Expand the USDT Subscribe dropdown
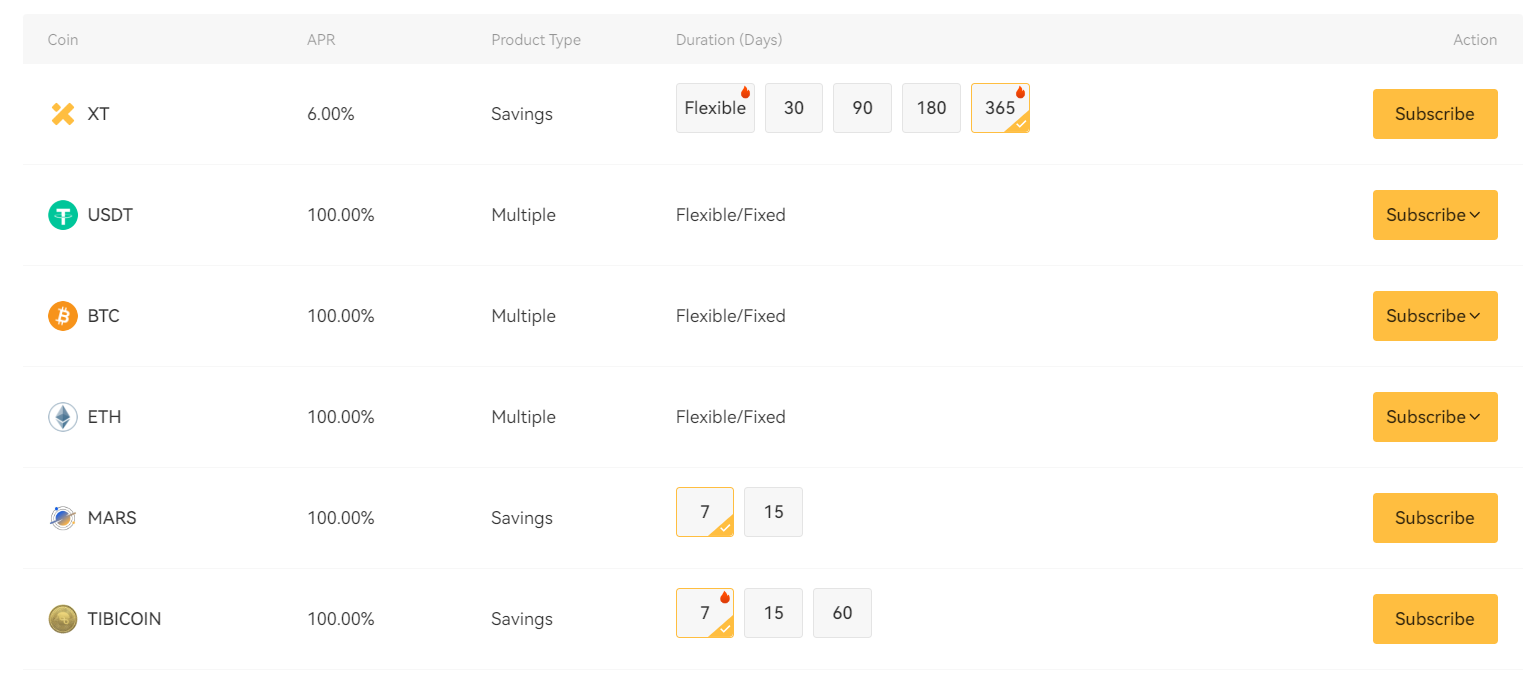Screen dimensions: 1532x677 [x=1434, y=215]
